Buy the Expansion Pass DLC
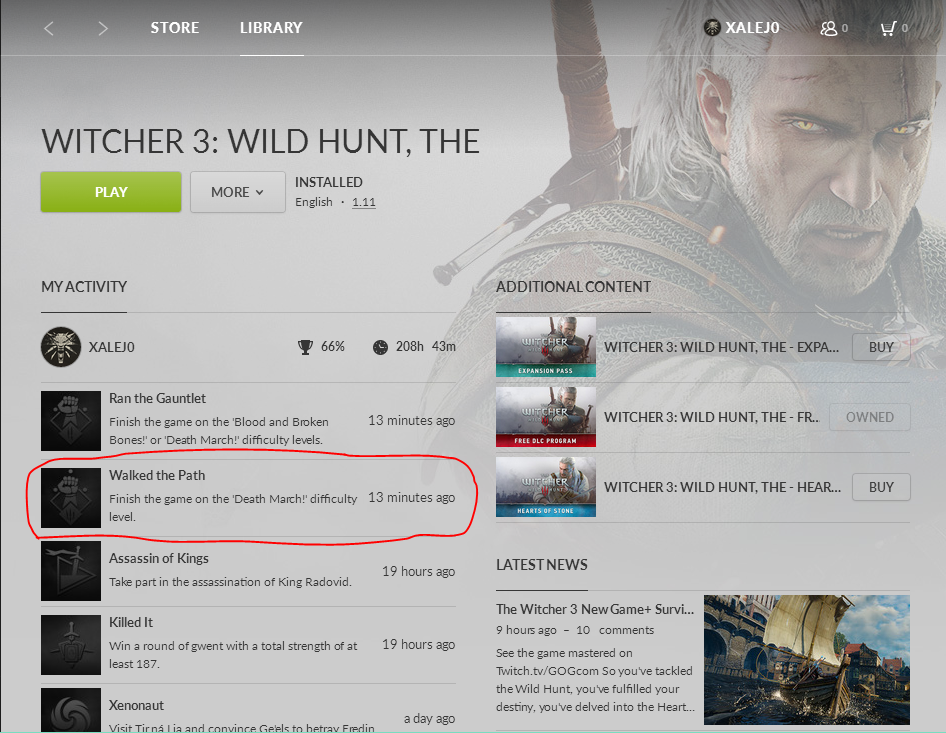946x733 pixels. (x=881, y=347)
